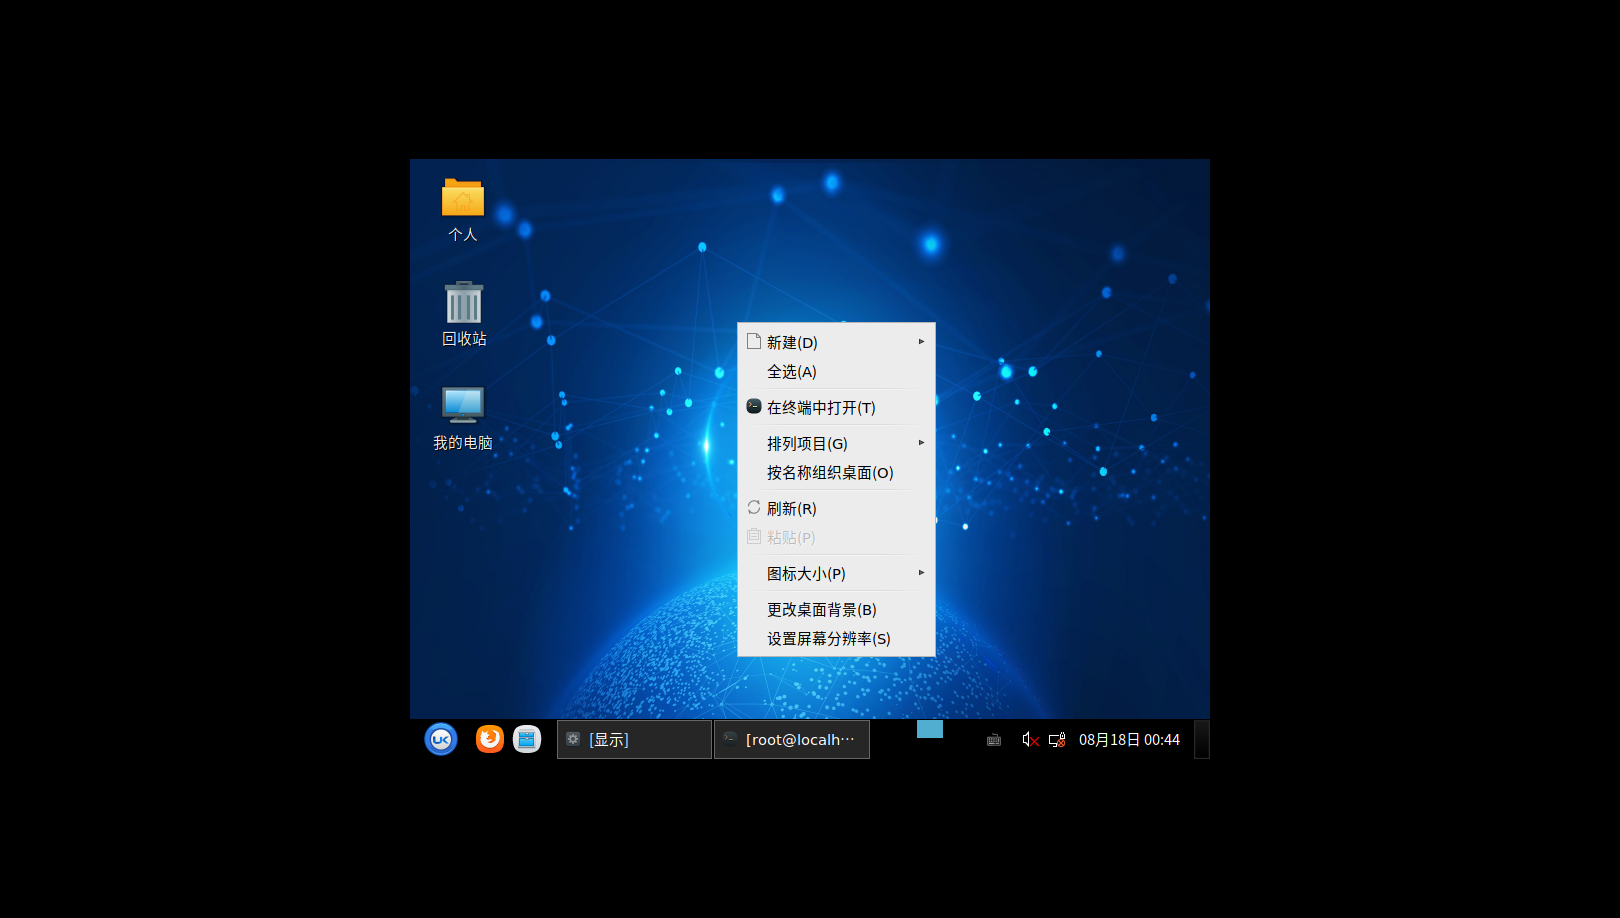Switch to the [root@localh… terminal window
This screenshot has width=1620, height=918.
pos(792,739)
